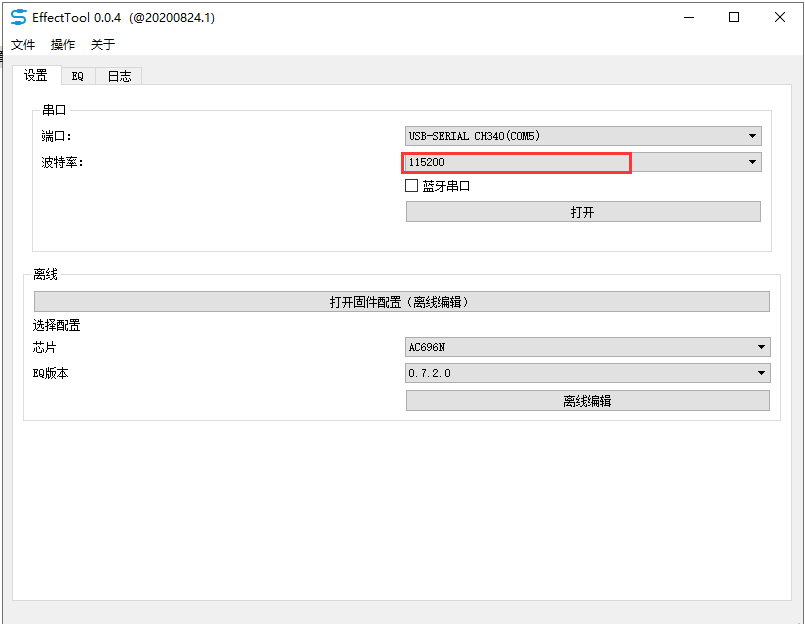Open the 关于 menu
The height and width of the screenshot is (624, 805).
(x=103, y=45)
